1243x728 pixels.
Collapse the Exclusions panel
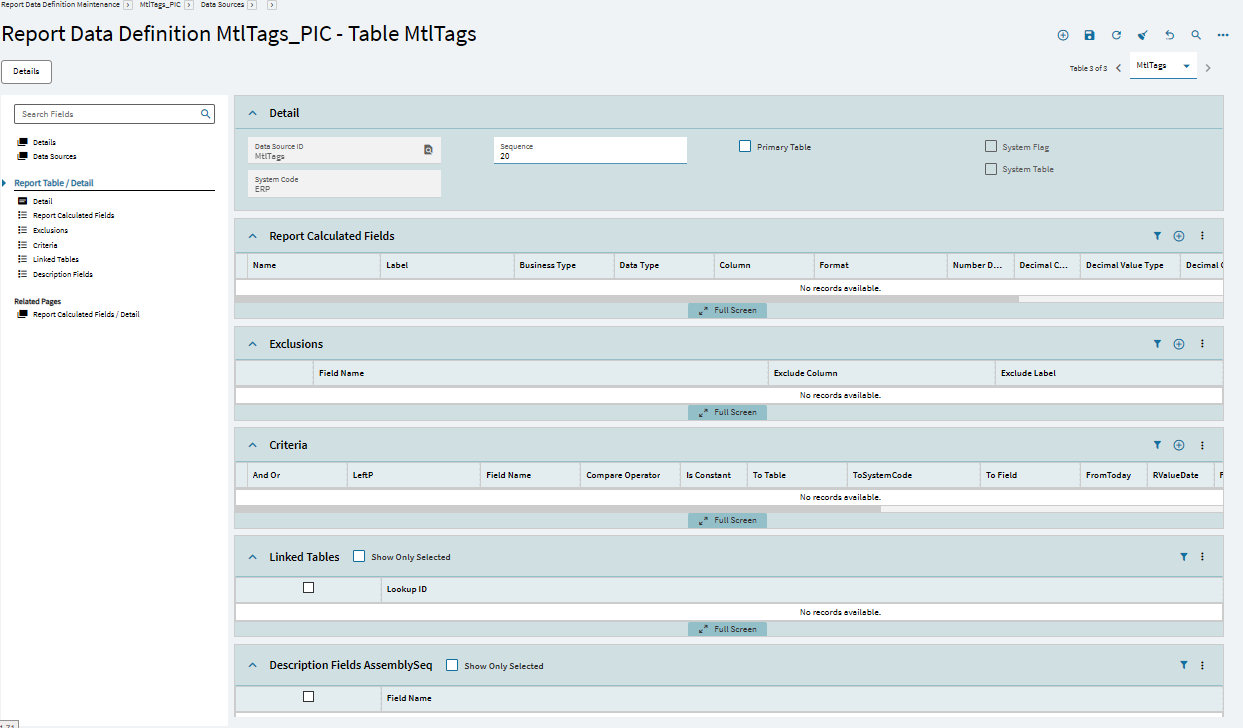click(x=253, y=344)
